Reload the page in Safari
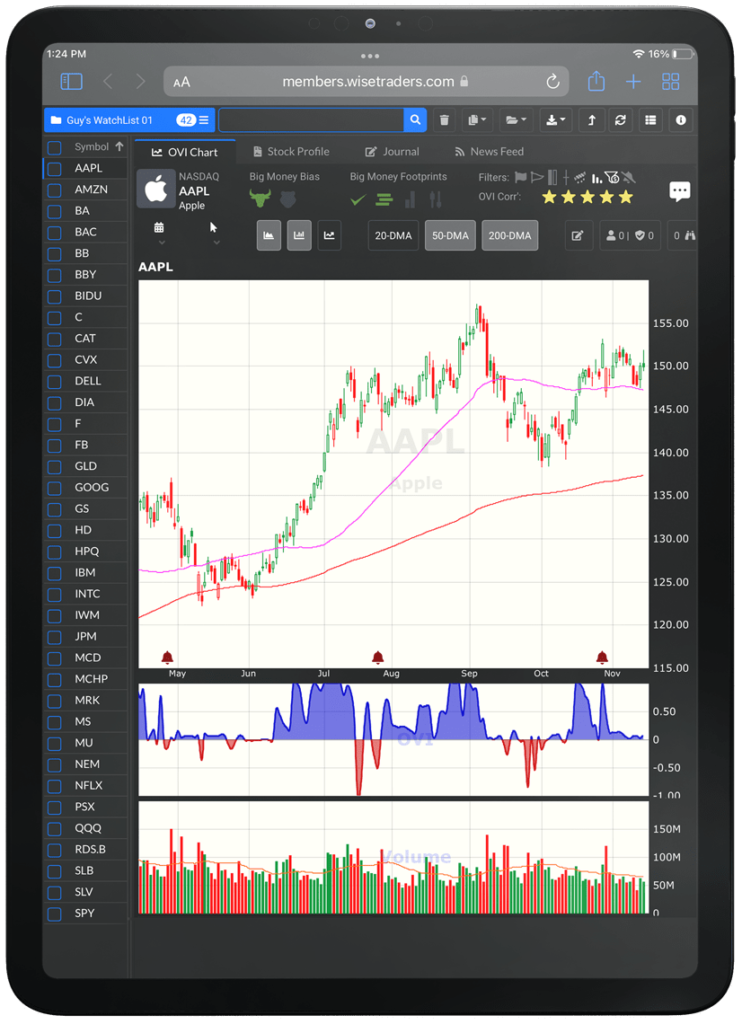 pyautogui.click(x=553, y=82)
